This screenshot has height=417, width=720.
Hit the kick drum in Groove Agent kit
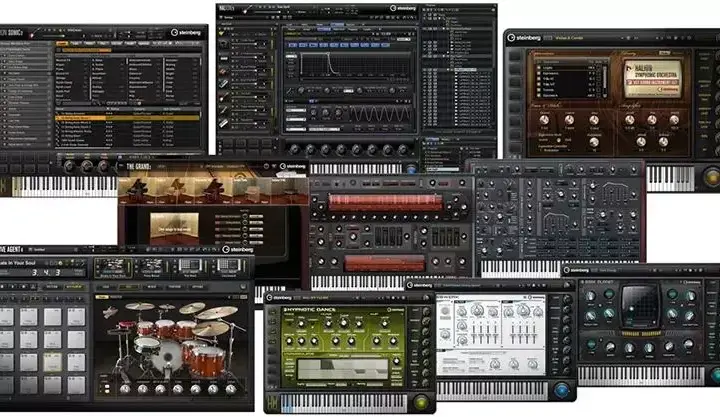pos(166,357)
